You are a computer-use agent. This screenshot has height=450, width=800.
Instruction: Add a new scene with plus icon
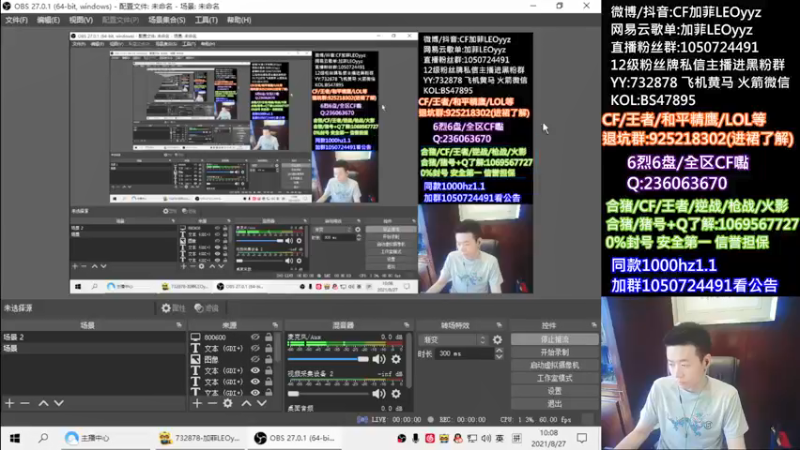9,403
